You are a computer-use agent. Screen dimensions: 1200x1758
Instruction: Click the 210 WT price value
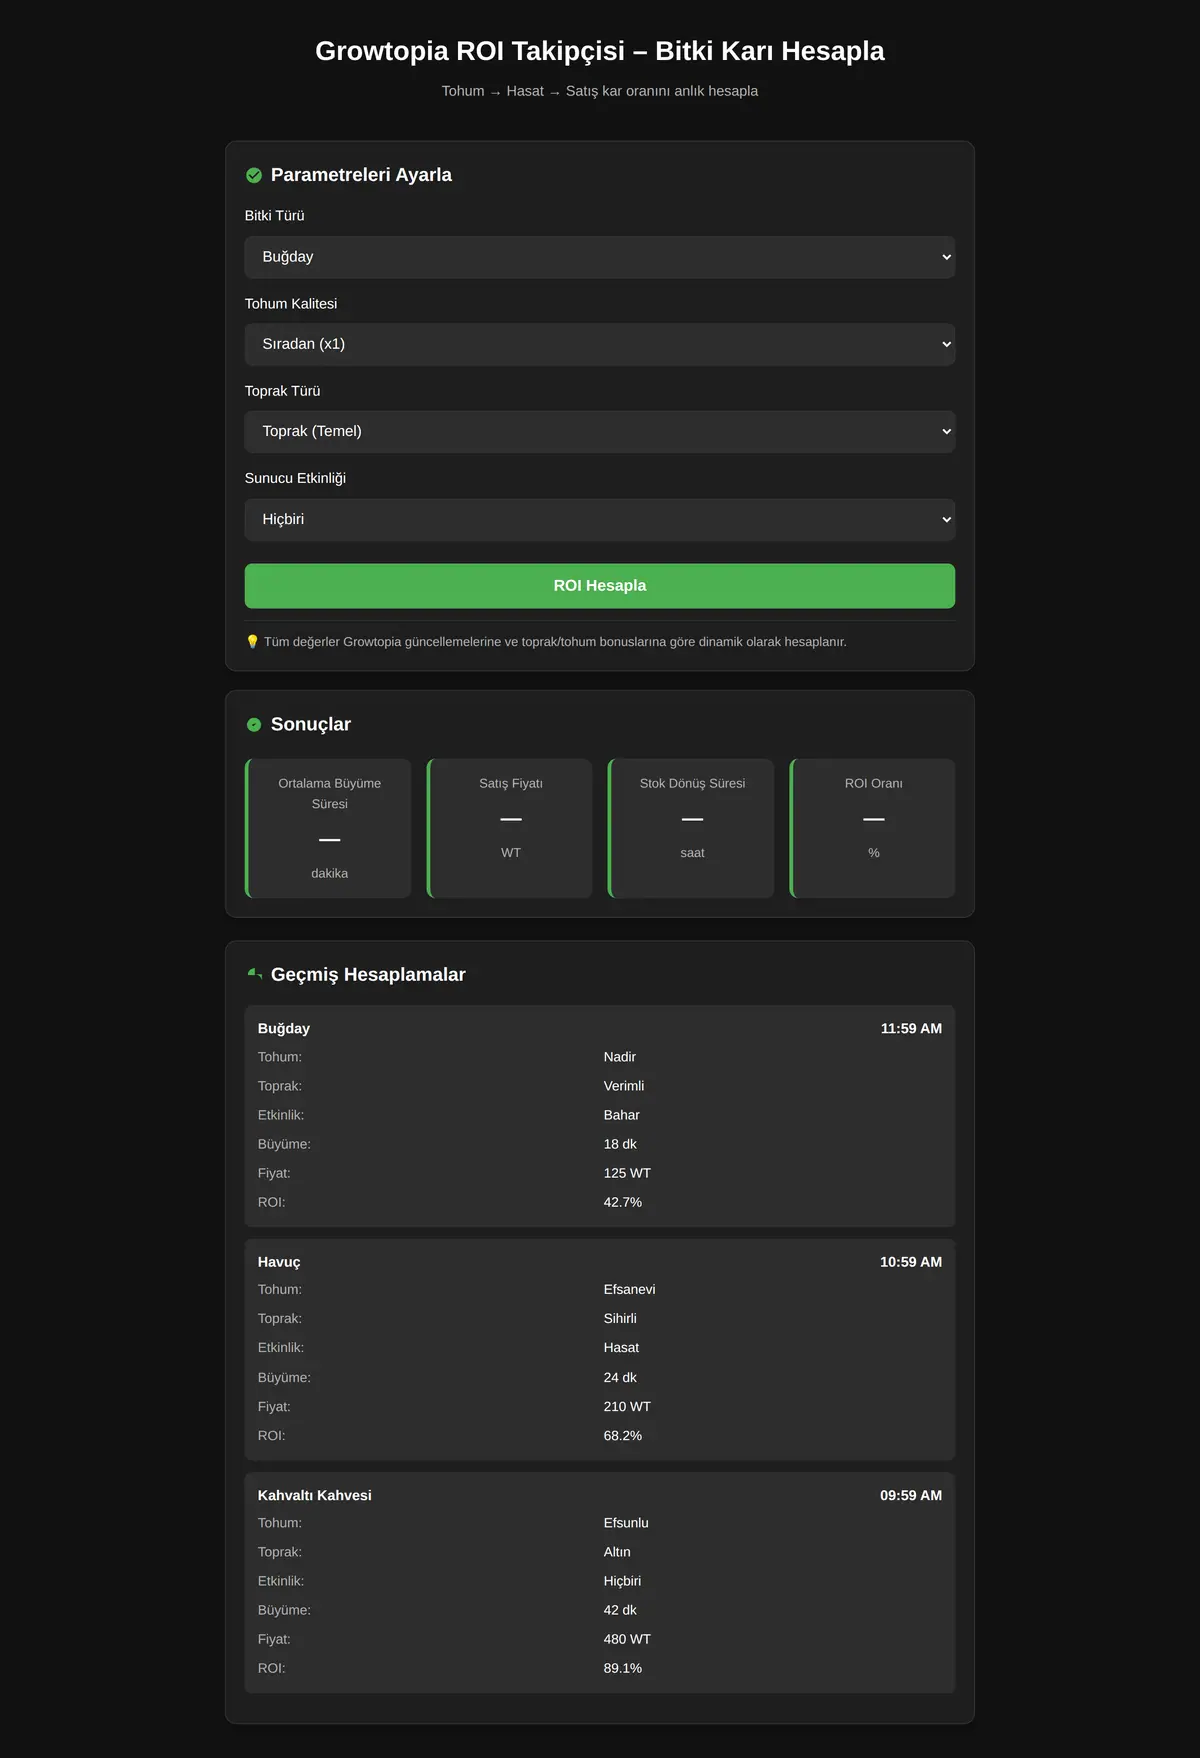[x=627, y=1407]
